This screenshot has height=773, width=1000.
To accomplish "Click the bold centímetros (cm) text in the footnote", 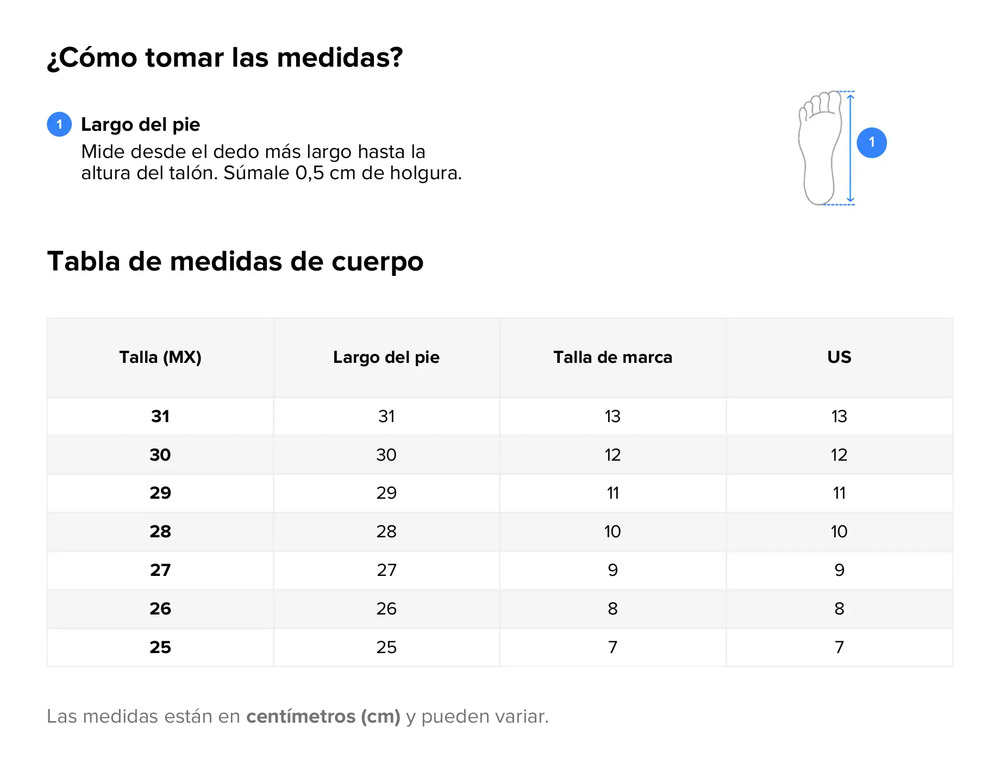I will pos(323,716).
